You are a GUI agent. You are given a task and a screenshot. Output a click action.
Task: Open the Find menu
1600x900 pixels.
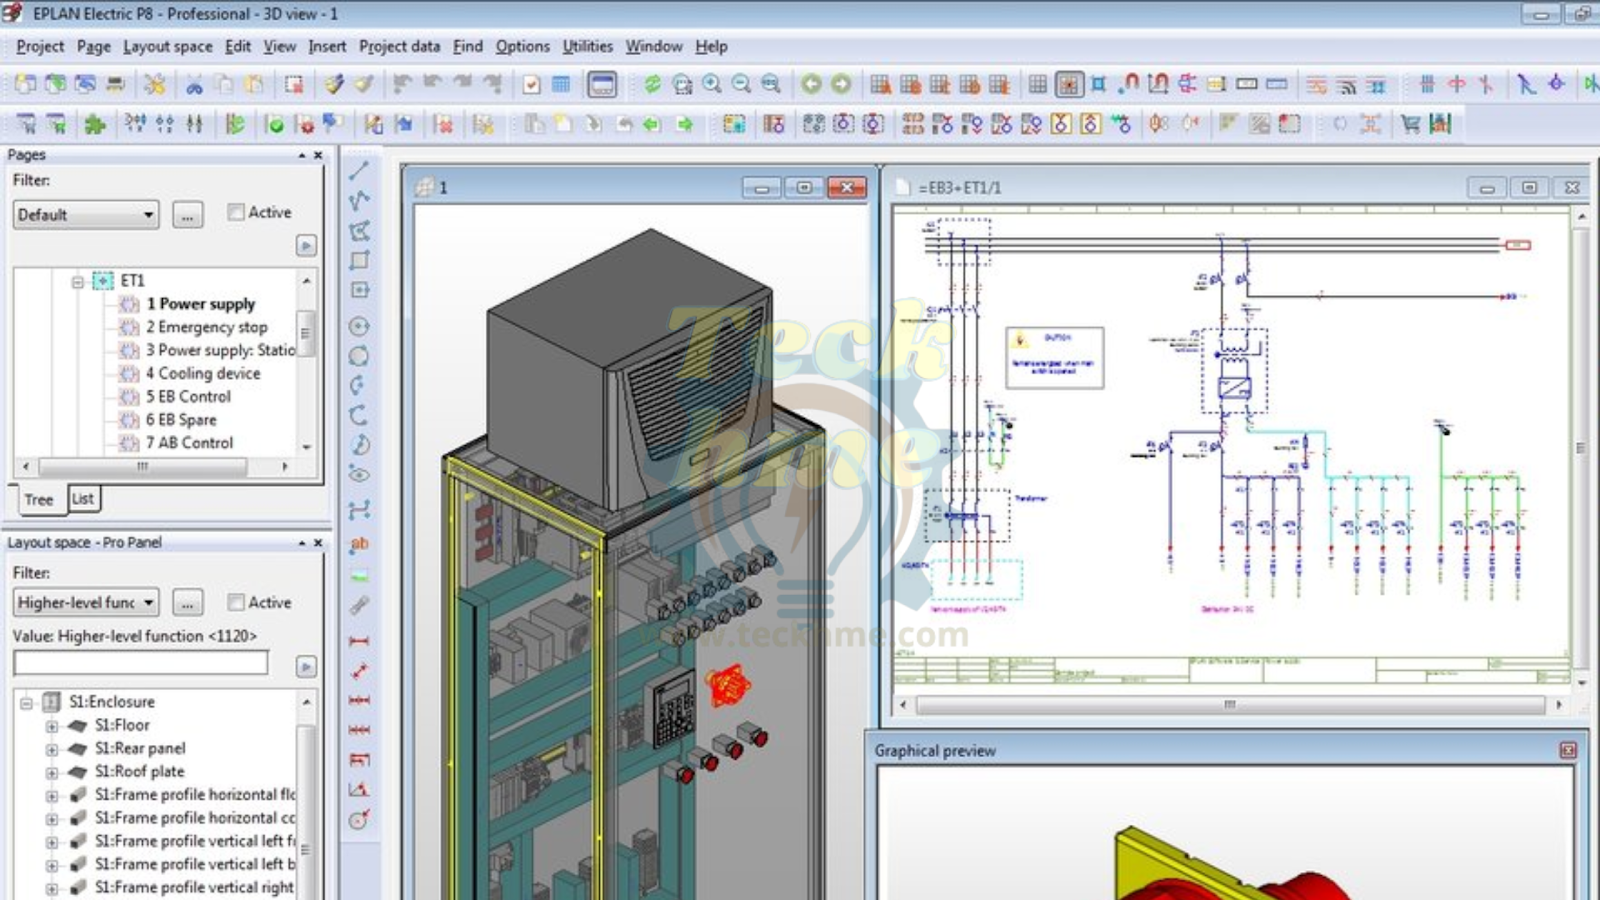(x=468, y=46)
